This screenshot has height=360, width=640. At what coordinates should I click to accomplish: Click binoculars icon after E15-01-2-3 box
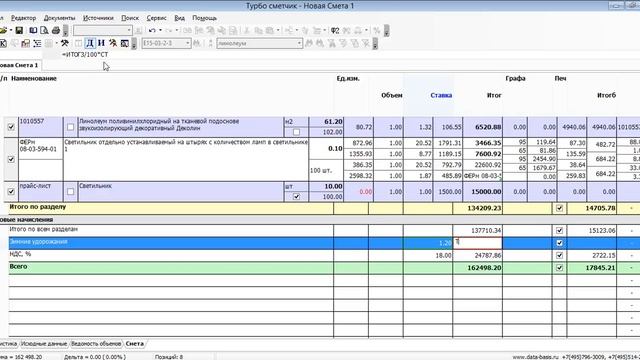coord(197,43)
